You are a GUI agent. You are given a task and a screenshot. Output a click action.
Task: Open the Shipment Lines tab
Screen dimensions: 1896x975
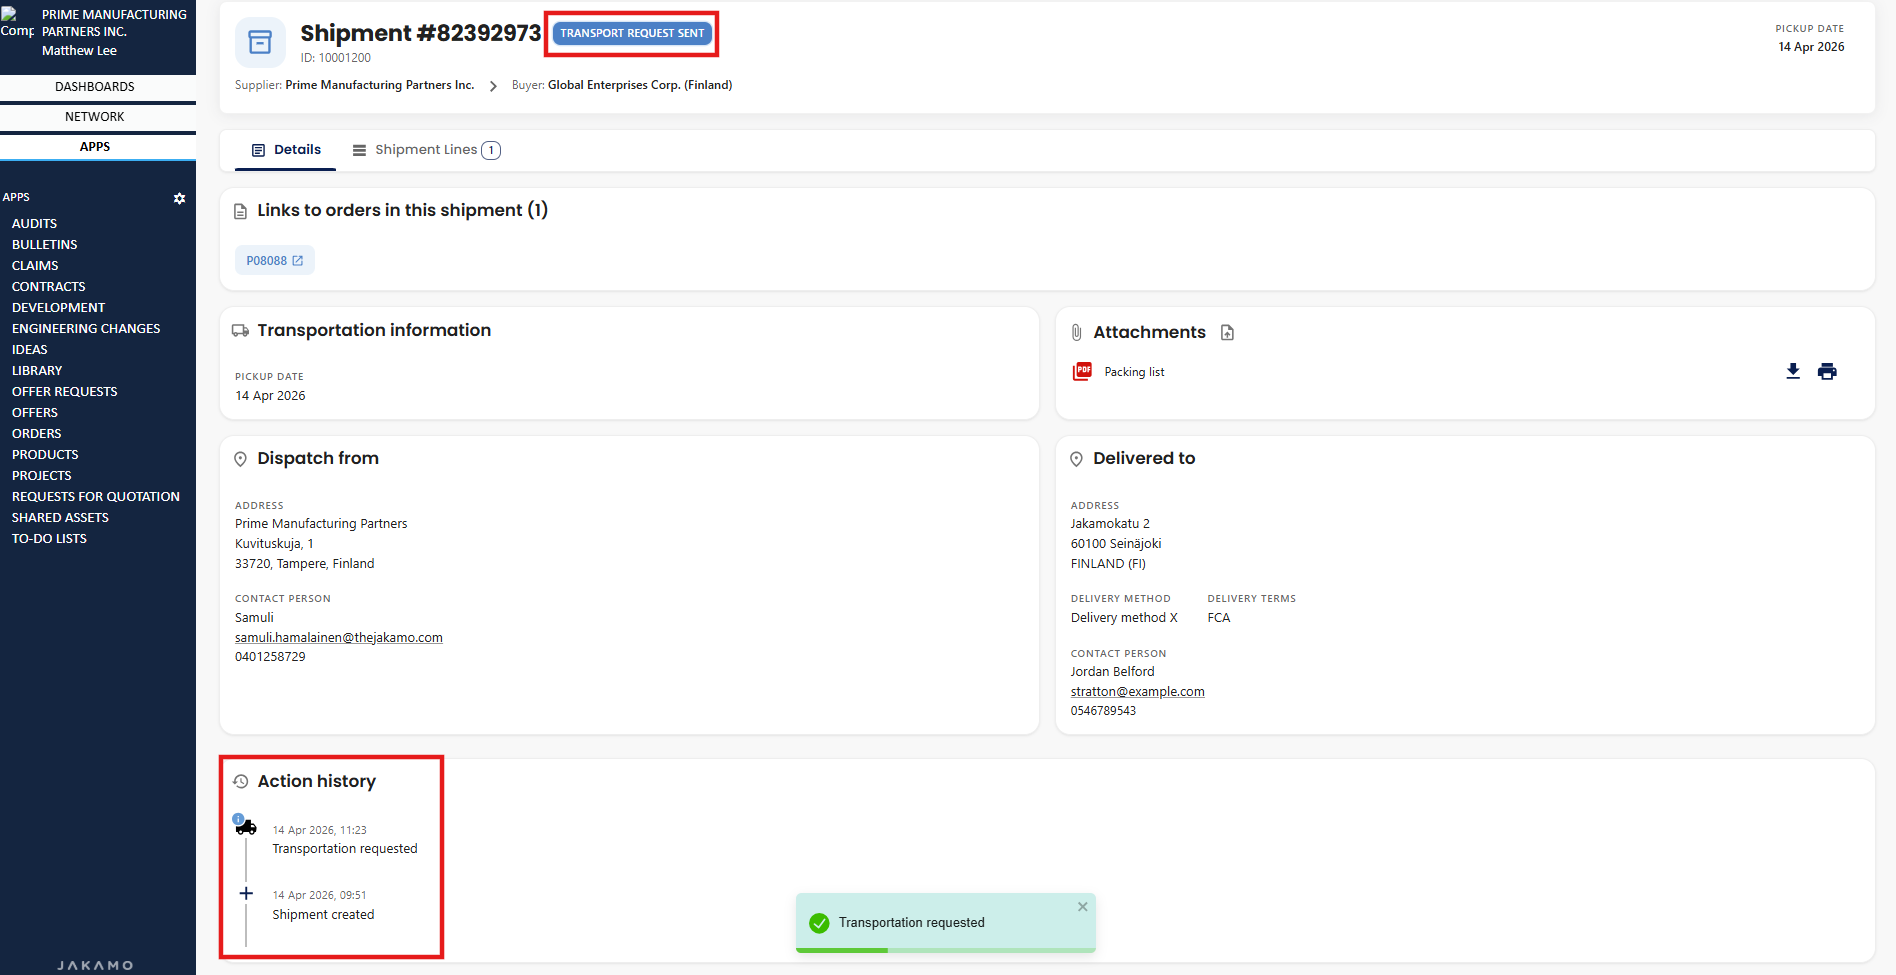[x=426, y=150]
